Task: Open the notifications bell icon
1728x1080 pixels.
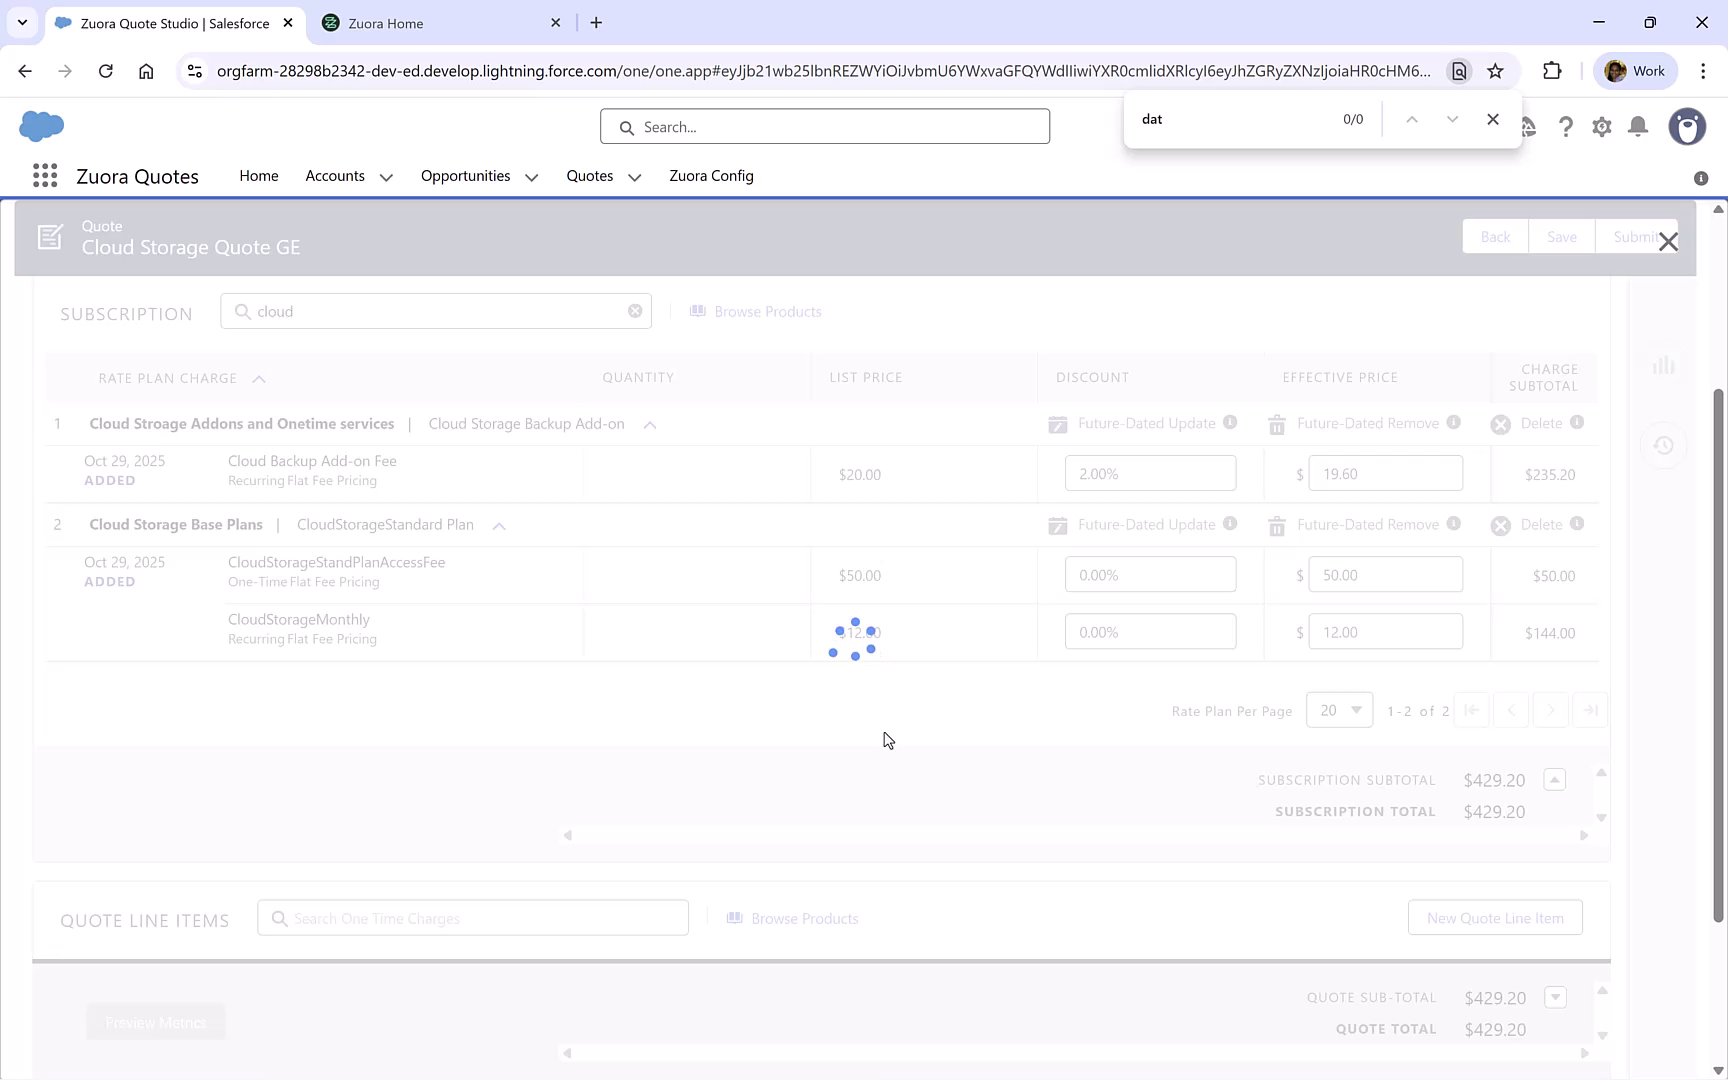Action: (1638, 127)
